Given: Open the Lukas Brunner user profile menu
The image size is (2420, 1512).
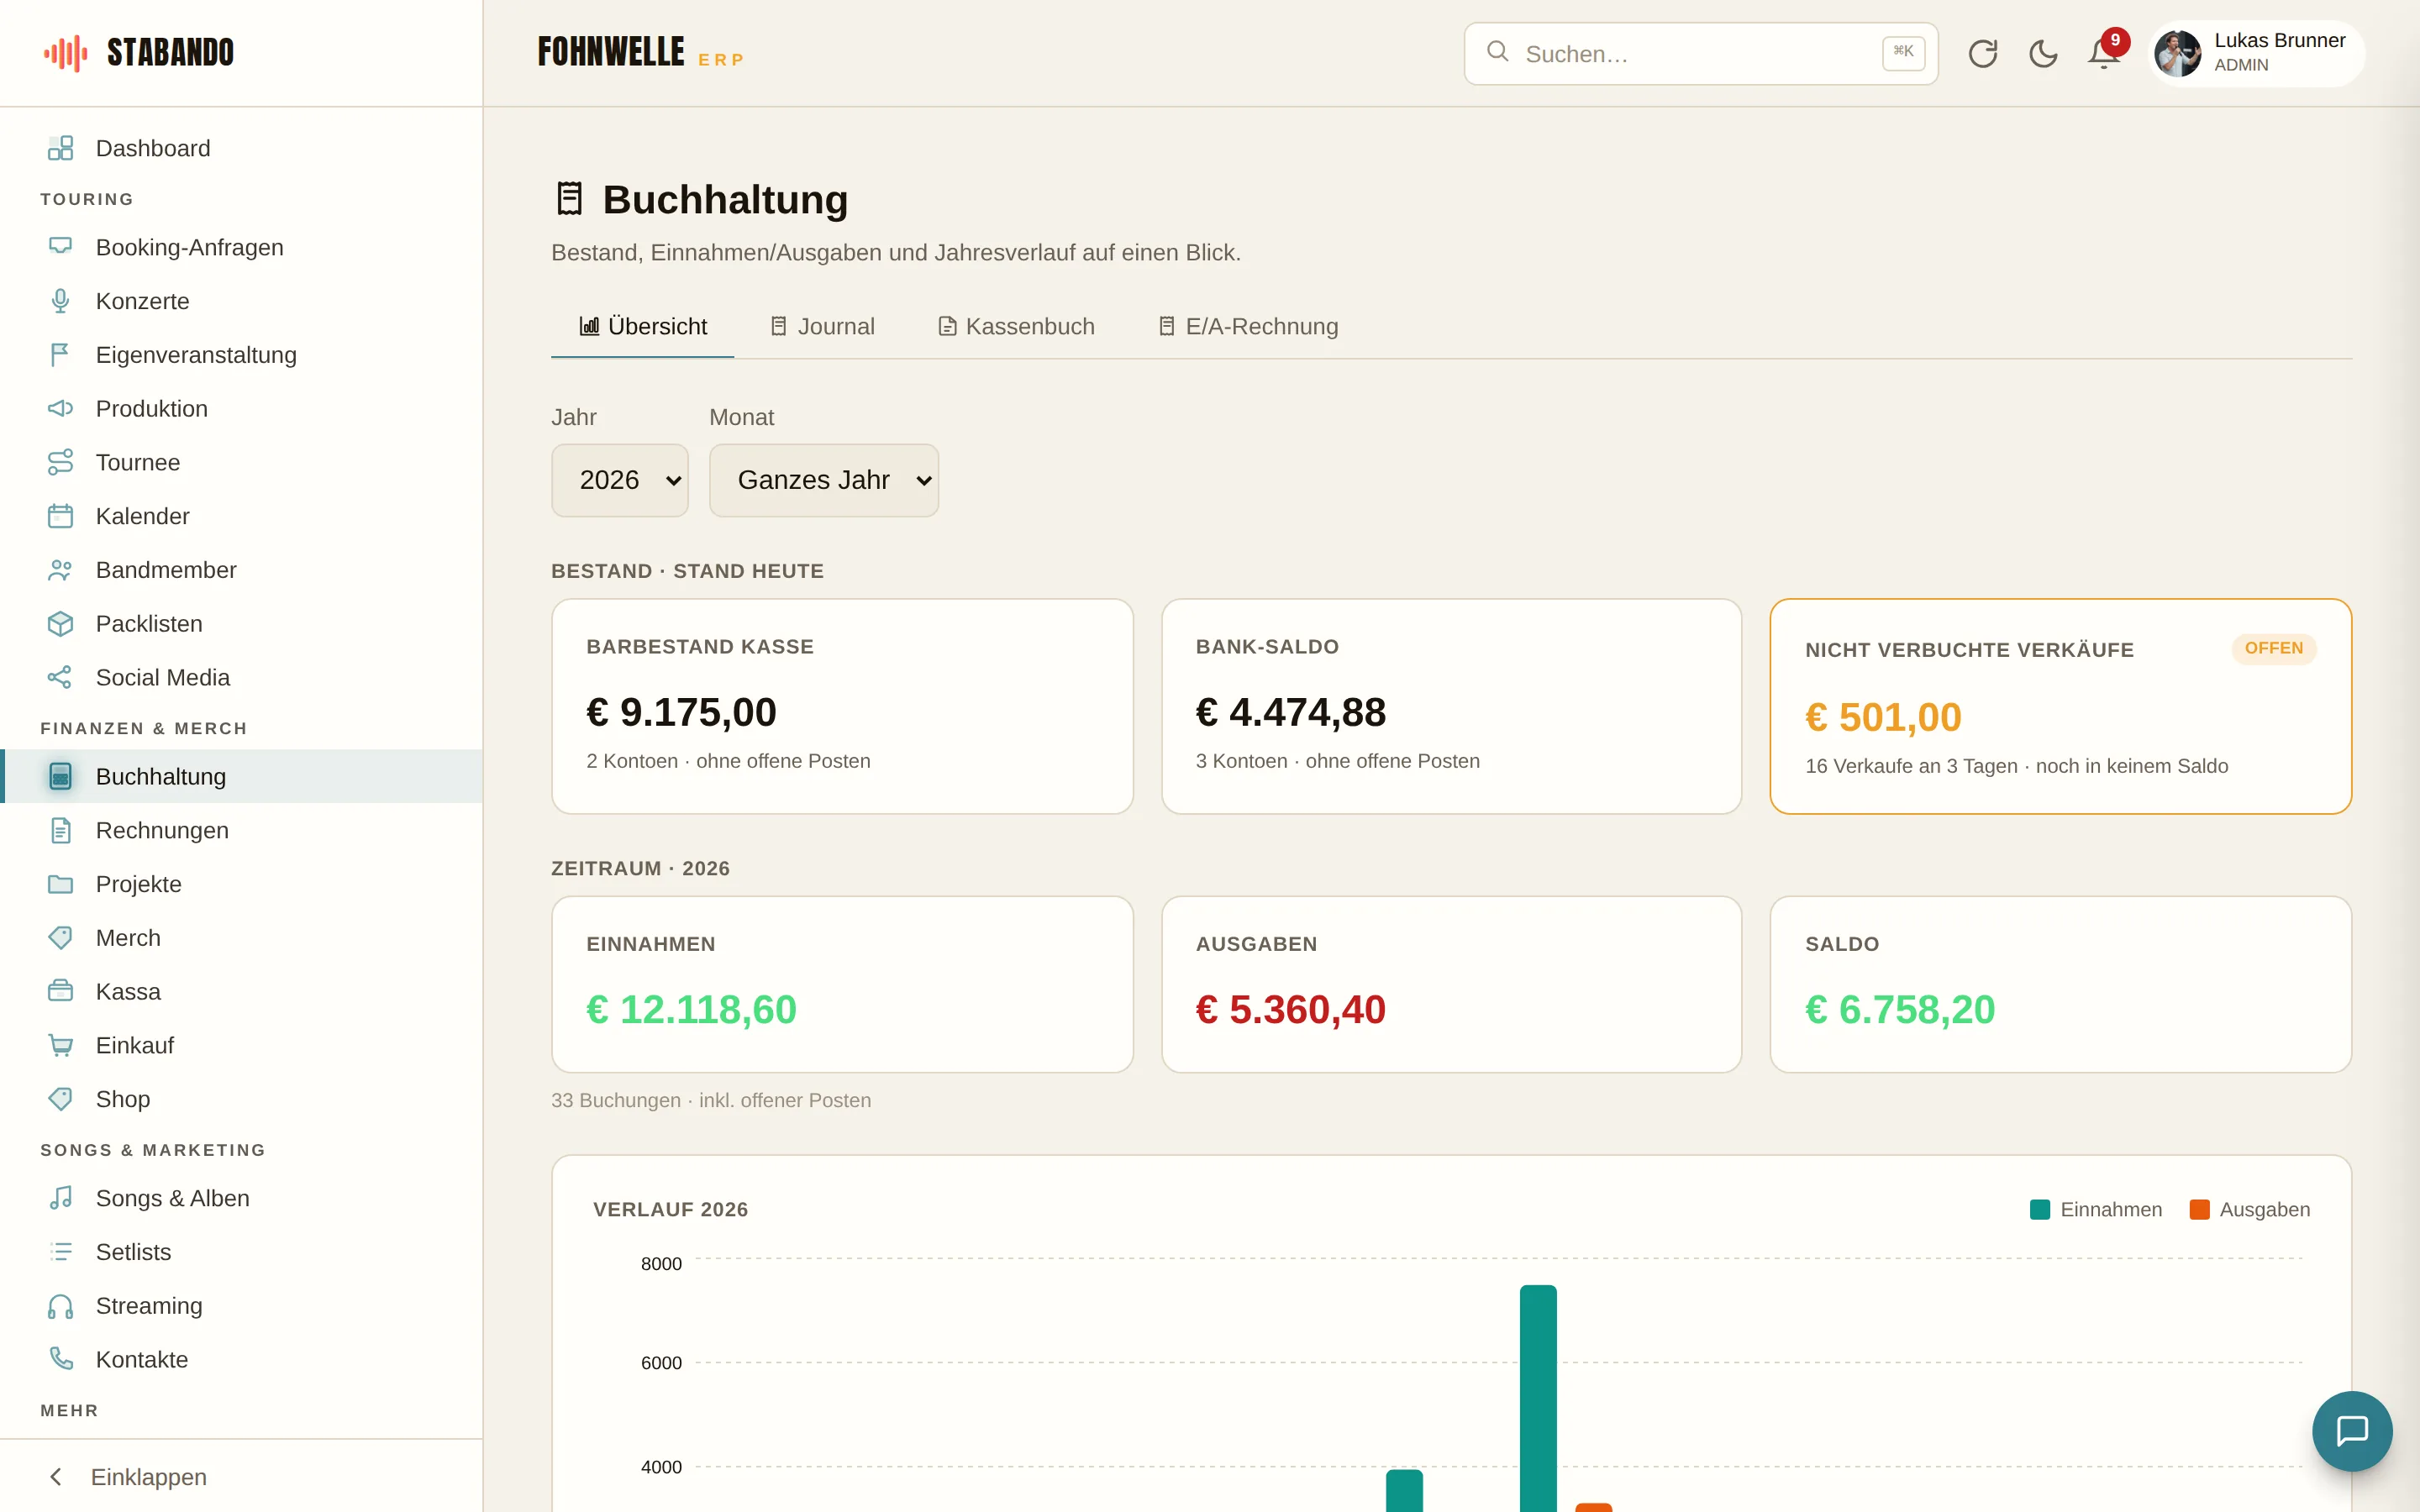Looking at the screenshot, I should click(2256, 53).
